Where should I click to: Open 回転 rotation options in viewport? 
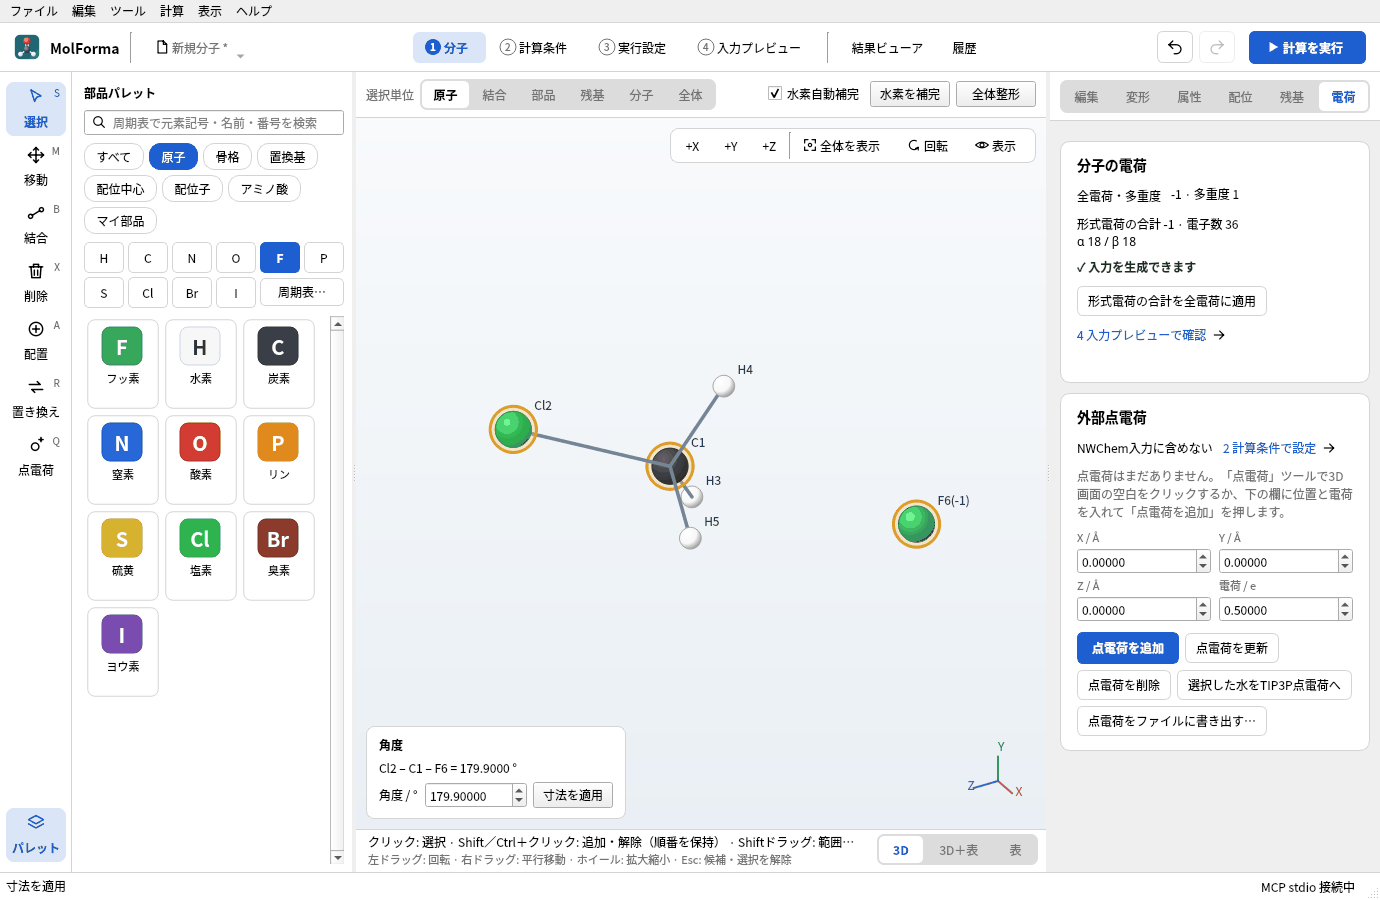point(928,146)
